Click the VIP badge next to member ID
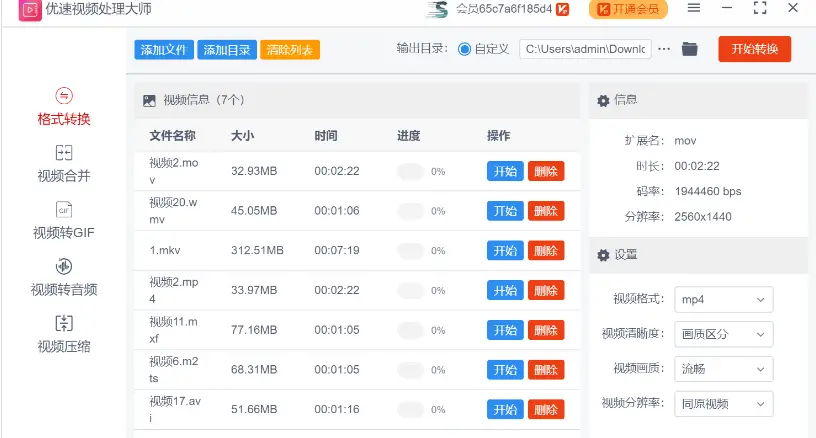The width and height of the screenshot is (816, 438). tap(562, 9)
